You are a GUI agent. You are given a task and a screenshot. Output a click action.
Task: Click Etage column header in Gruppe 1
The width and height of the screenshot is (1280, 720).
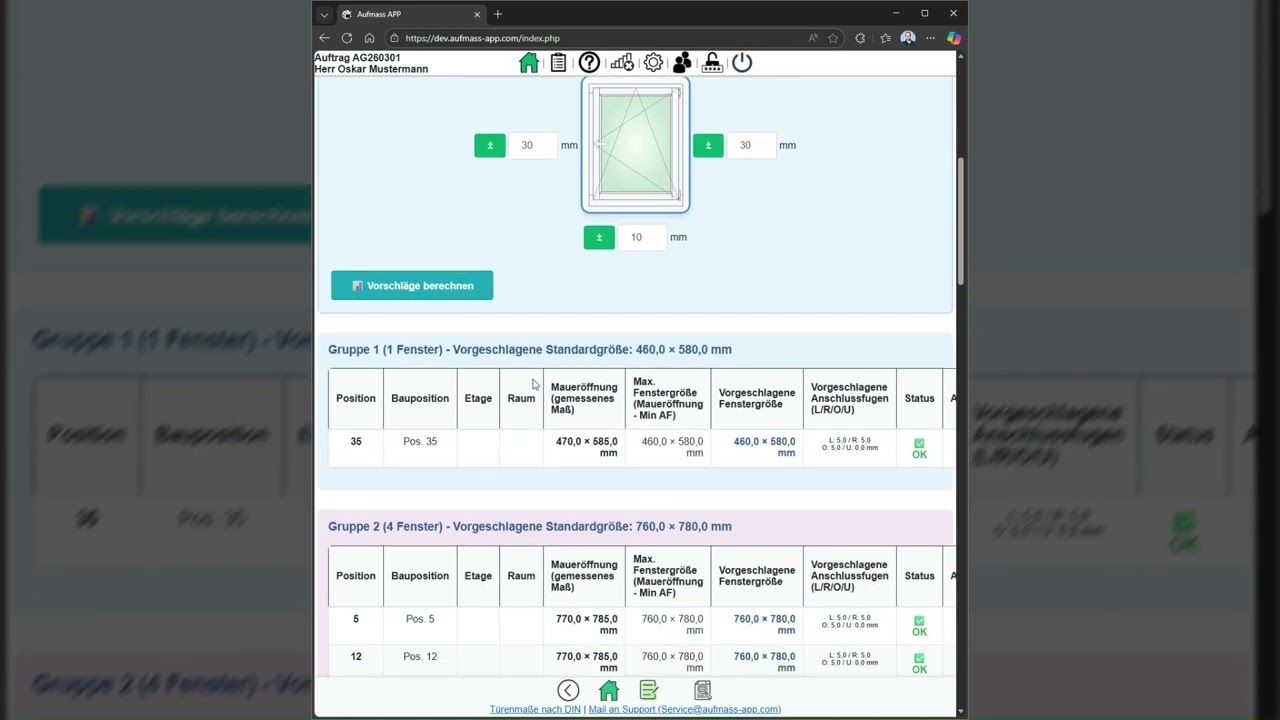click(x=478, y=398)
